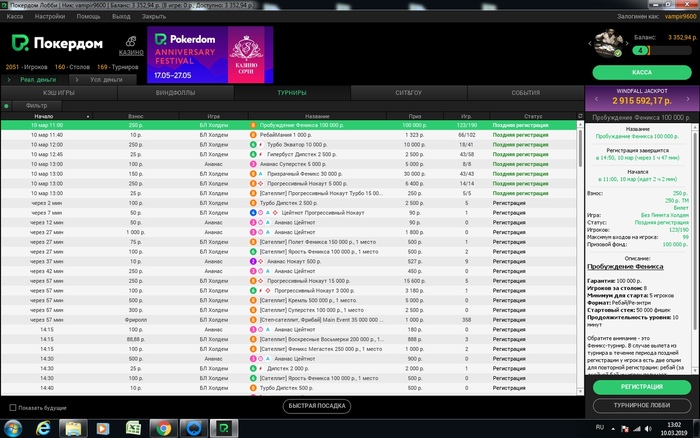Show previous jackpot in Windfall Jackpot banner
Screen dimensions: 700x438
[596, 99]
